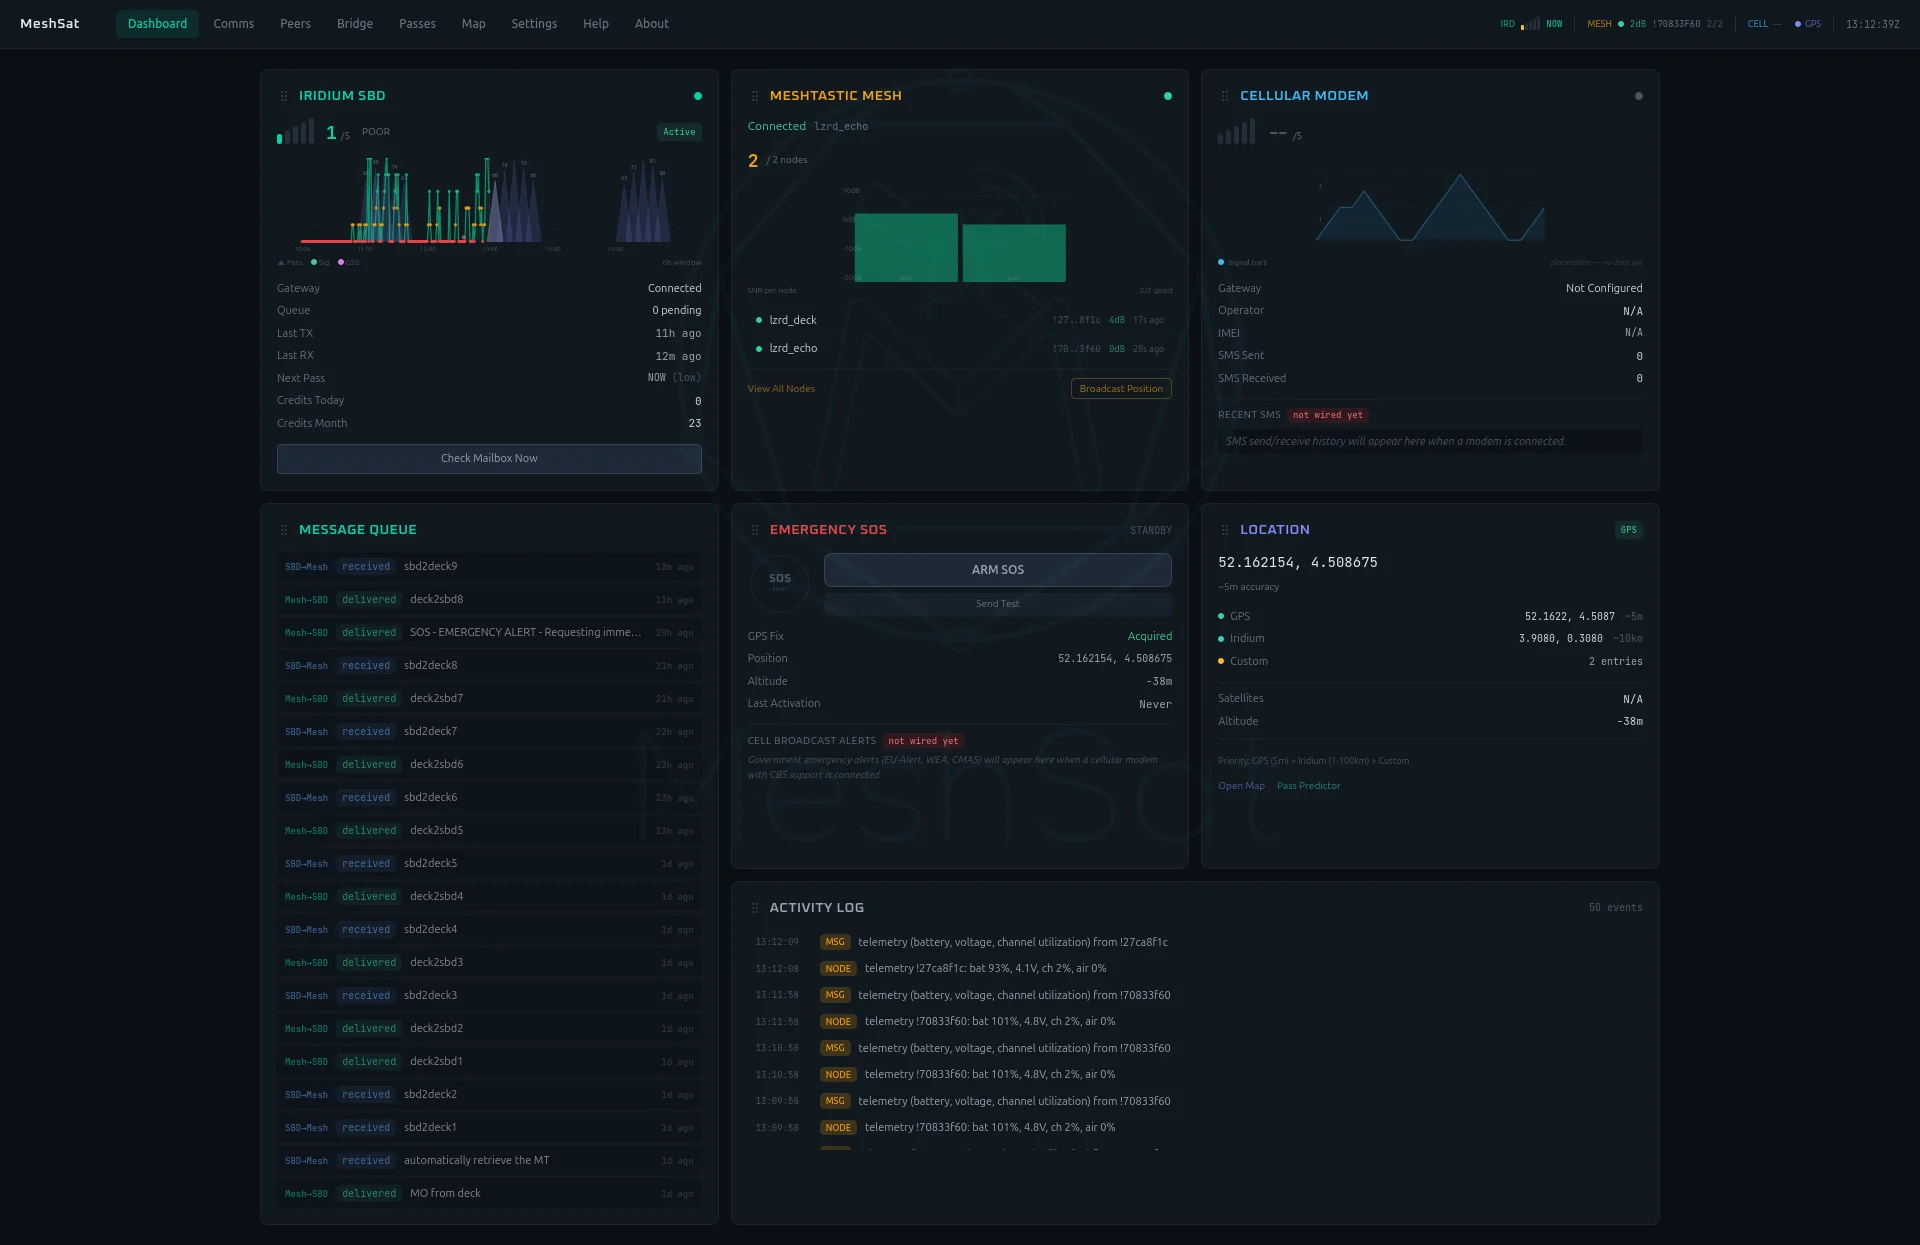Toggle the Sig series in the Iridium chart legend
This screenshot has height=1245, width=1920.
[x=320, y=262]
